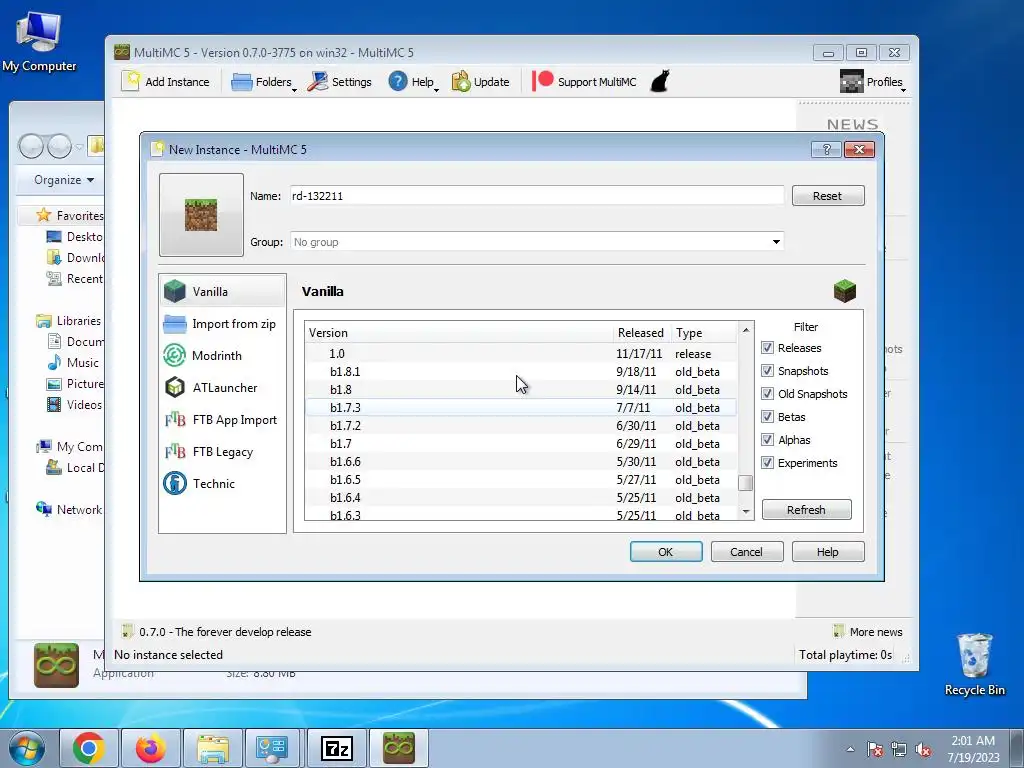The image size is (1024, 768).
Task: Sort the list by Version column header
Action: pos(459,332)
